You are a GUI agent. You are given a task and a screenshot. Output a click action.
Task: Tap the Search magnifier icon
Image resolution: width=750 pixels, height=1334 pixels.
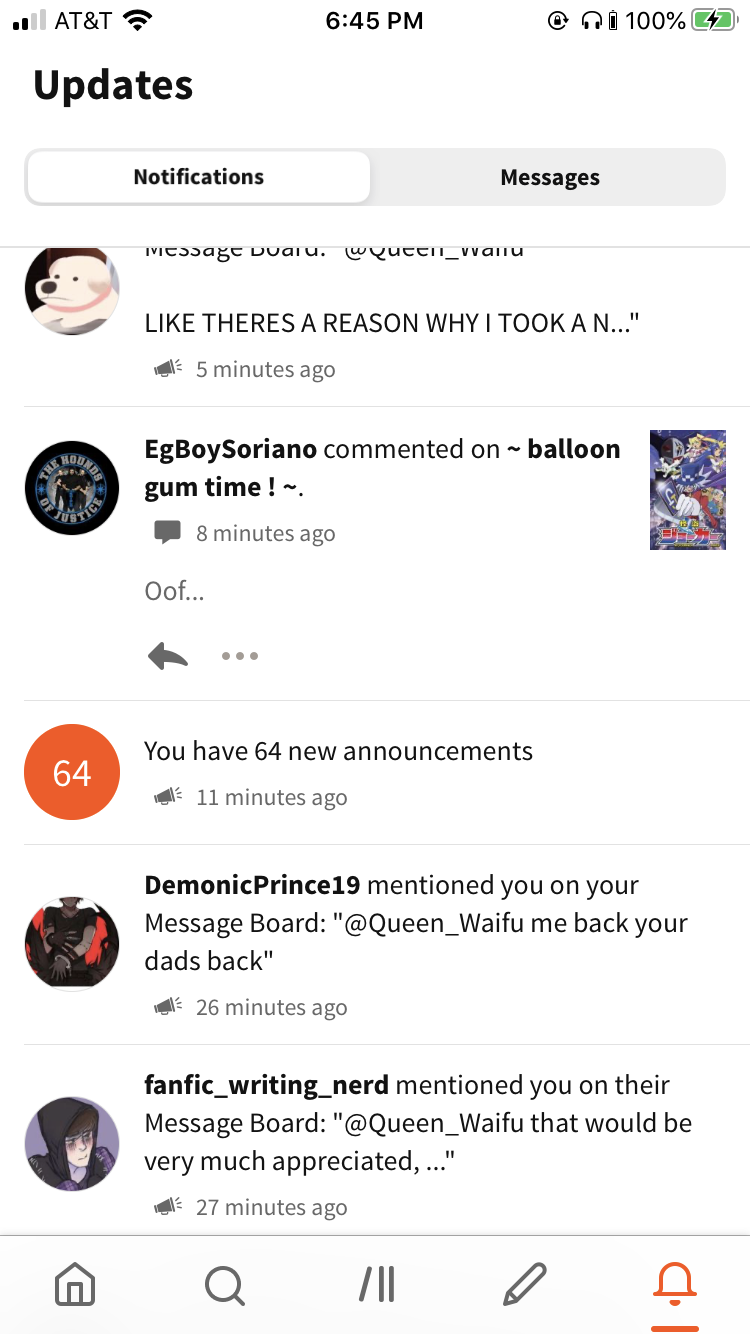224,1283
